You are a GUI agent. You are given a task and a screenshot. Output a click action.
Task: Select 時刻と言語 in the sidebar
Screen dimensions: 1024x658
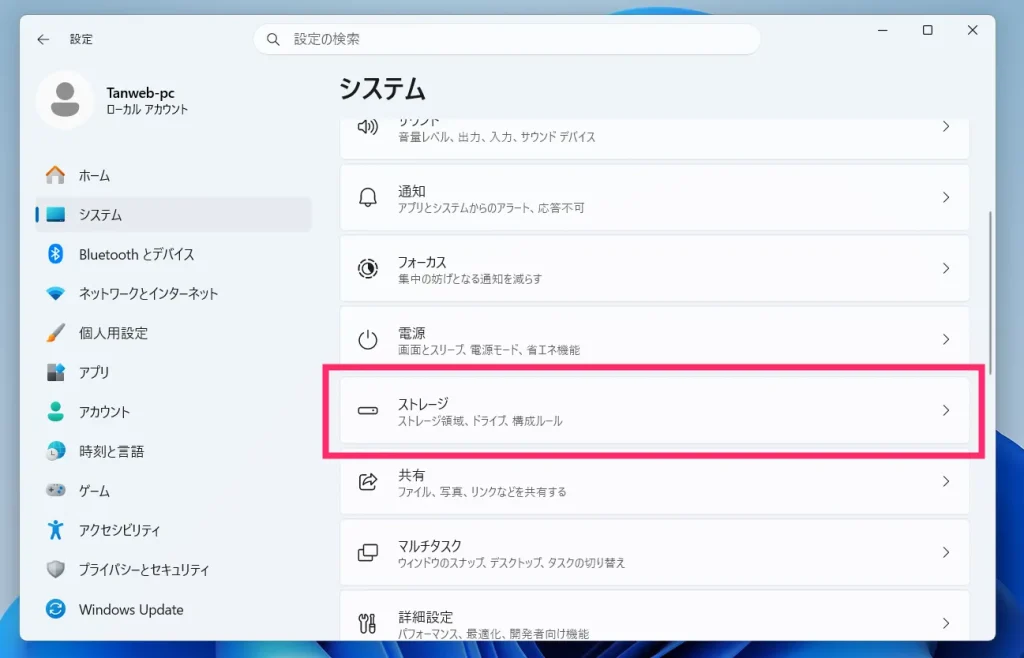coord(173,451)
